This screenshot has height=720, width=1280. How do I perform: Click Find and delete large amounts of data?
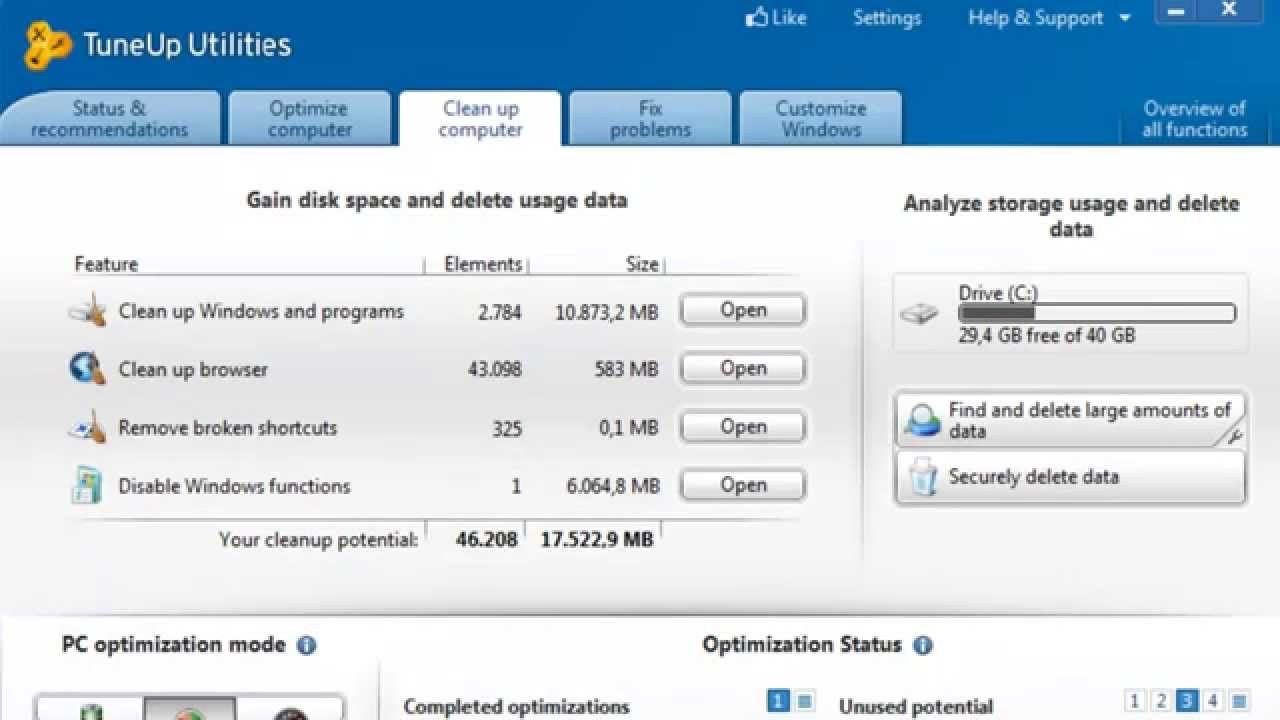coord(1070,420)
